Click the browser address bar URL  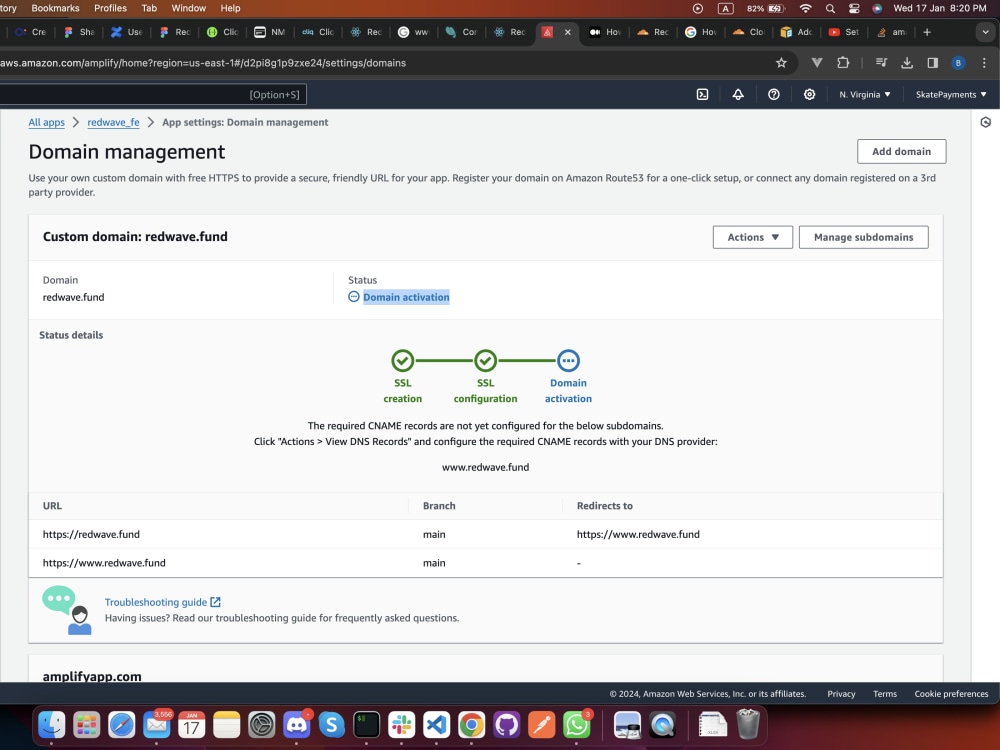(x=203, y=62)
